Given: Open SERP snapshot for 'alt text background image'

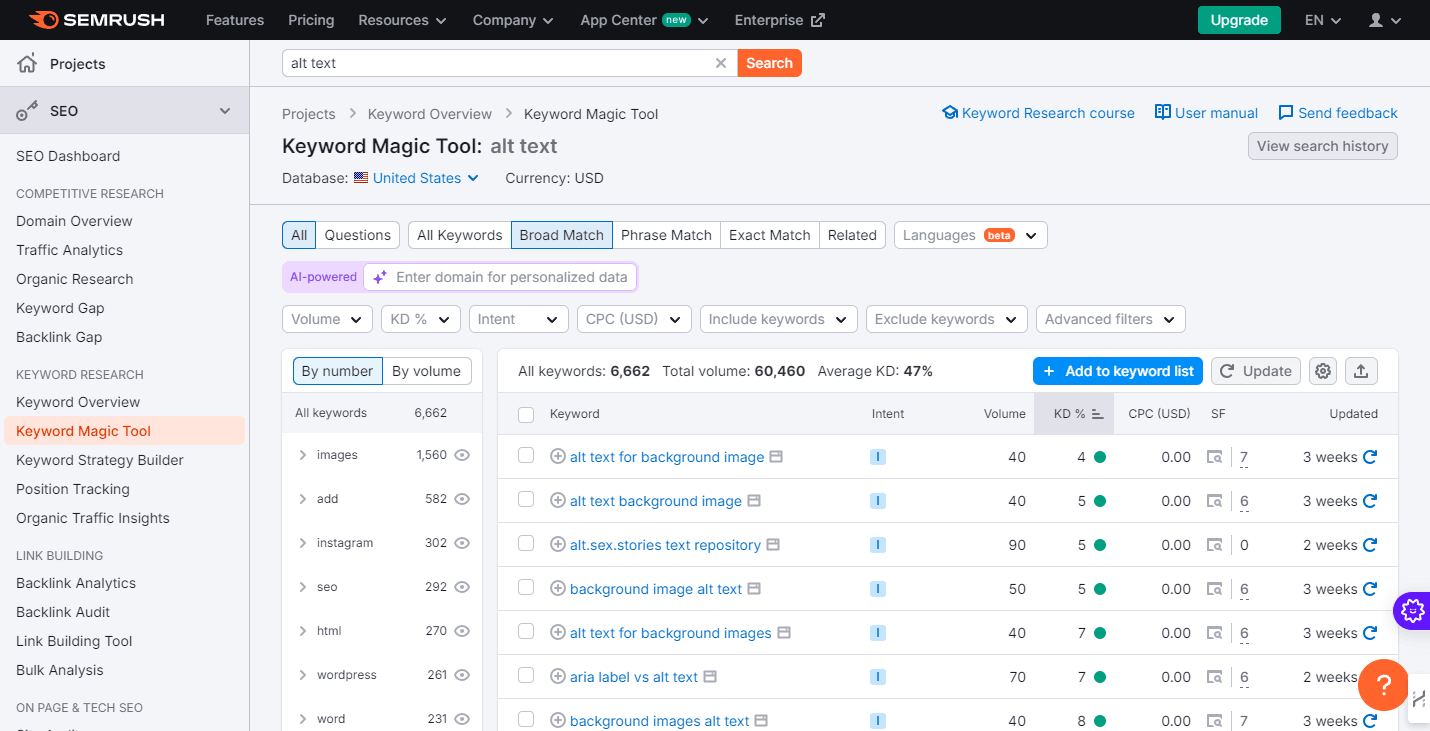Looking at the screenshot, I should click(1214, 501).
